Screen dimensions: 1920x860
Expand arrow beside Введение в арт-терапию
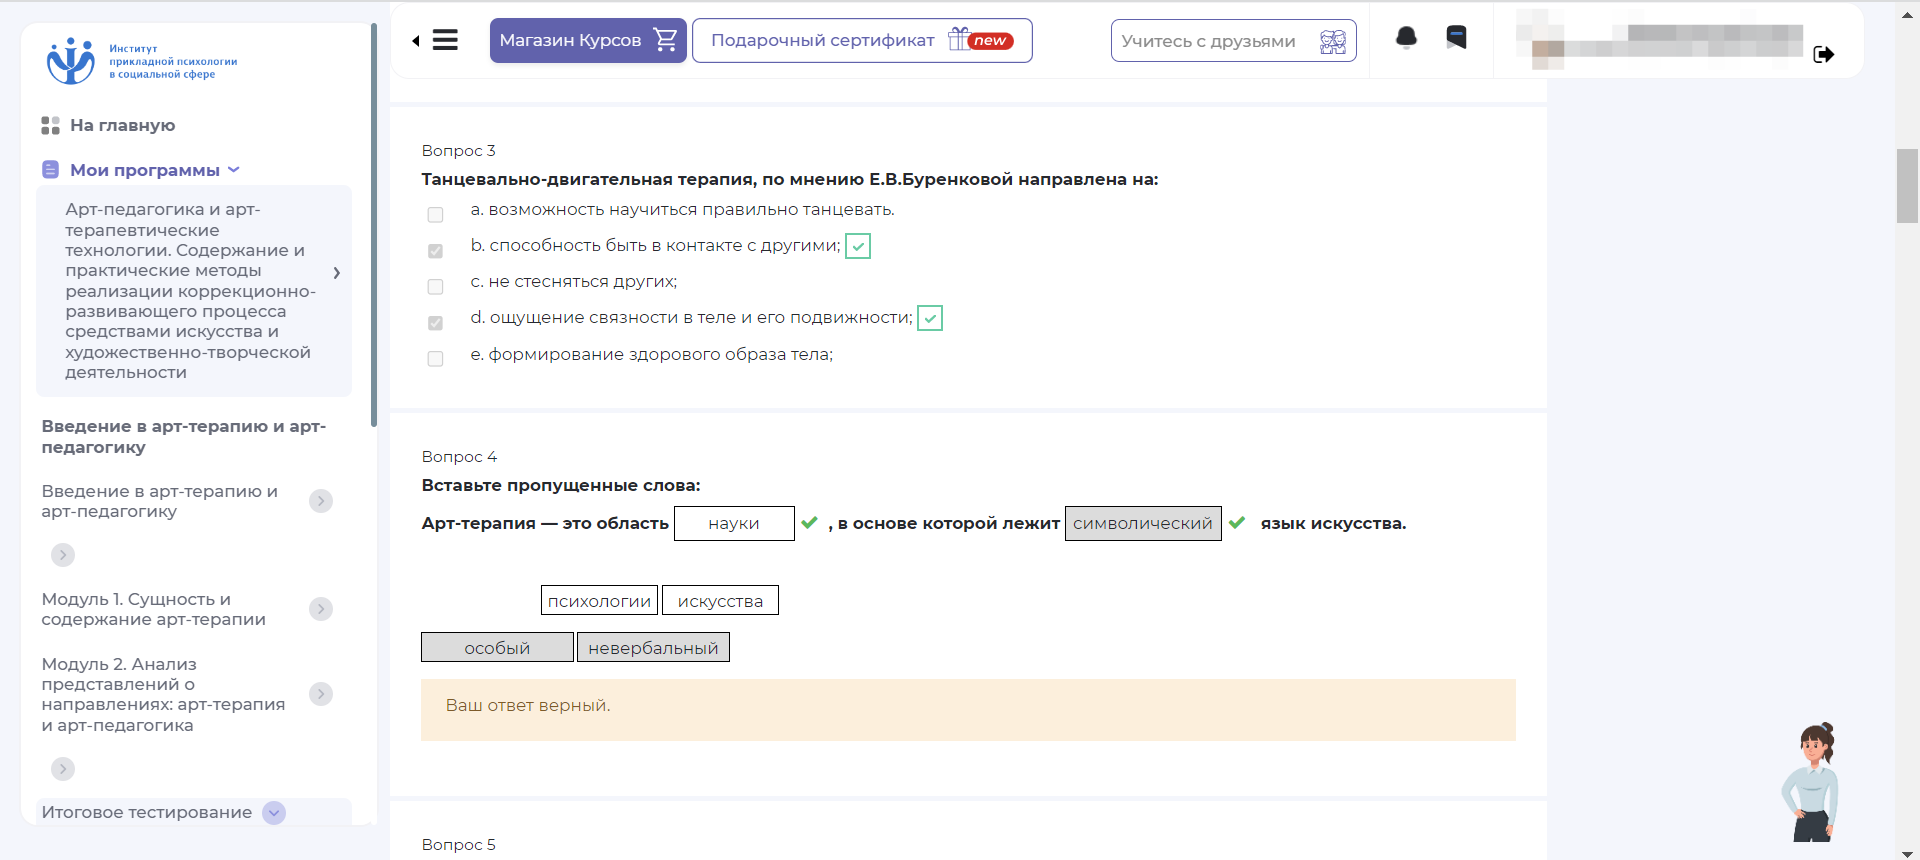coord(321,501)
